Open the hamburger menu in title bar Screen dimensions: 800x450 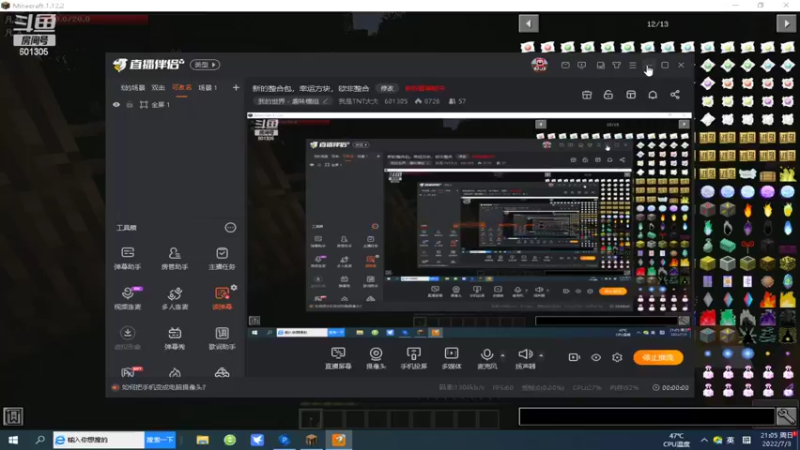coord(633,65)
